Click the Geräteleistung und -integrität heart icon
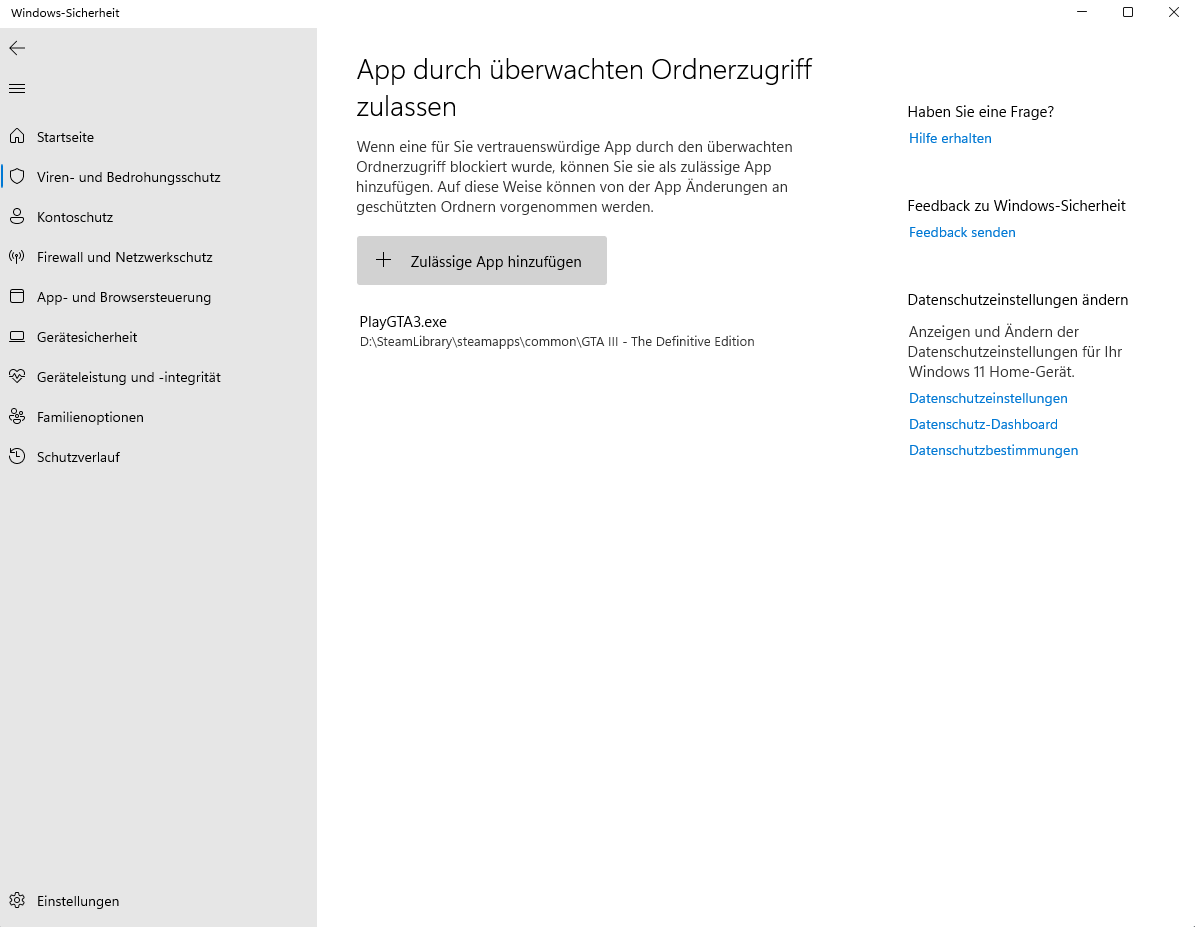The image size is (1195, 927). pyautogui.click(x=17, y=377)
